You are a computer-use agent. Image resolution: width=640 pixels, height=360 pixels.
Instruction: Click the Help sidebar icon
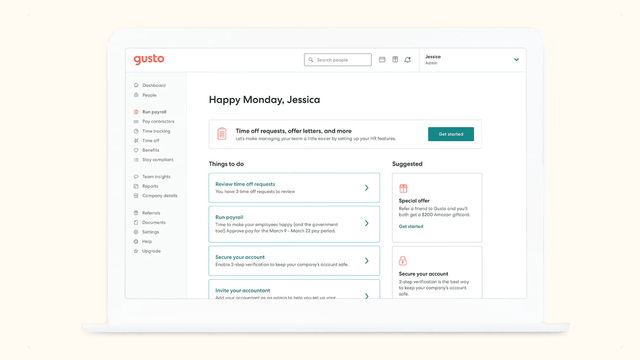[x=136, y=241]
